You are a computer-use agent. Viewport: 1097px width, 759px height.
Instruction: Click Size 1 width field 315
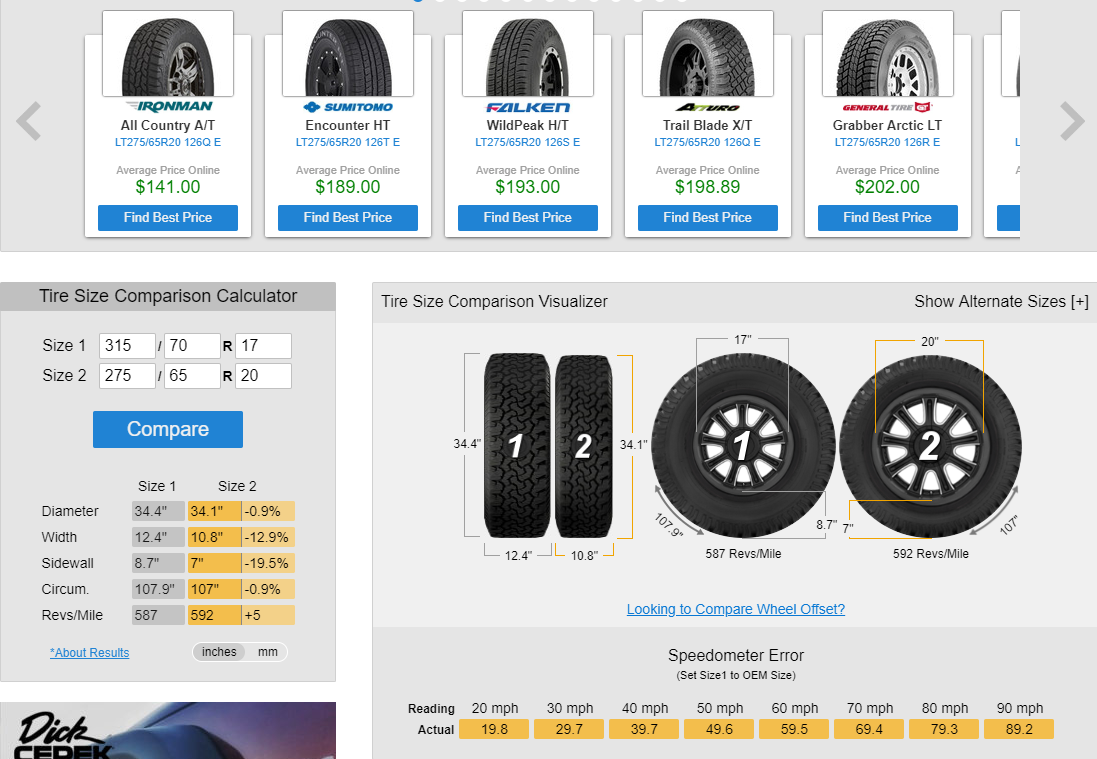click(x=127, y=346)
